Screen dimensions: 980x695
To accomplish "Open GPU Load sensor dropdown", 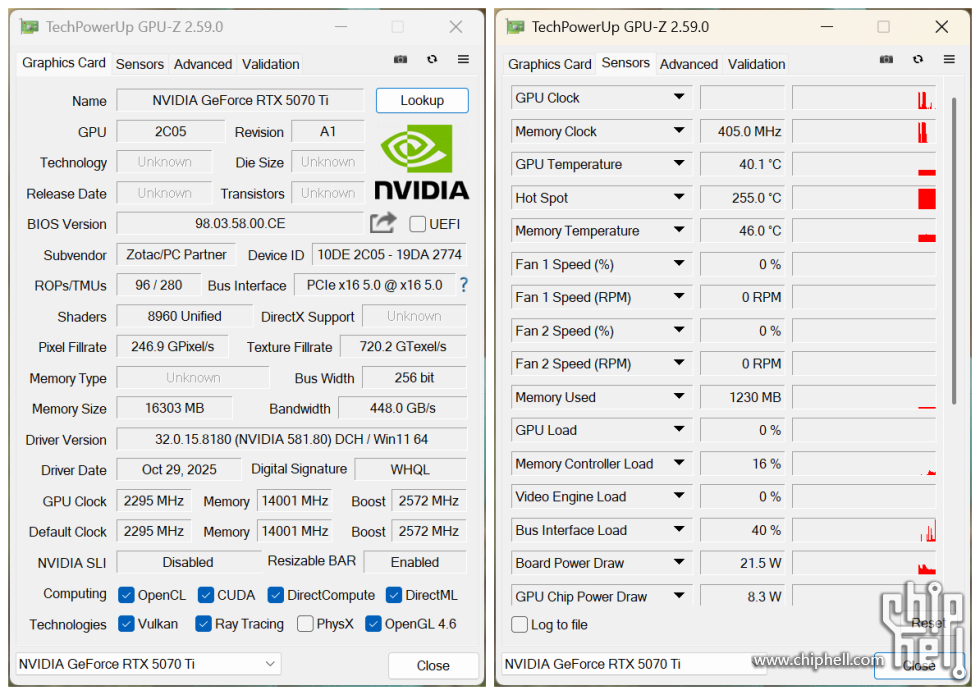I will (679, 429).
